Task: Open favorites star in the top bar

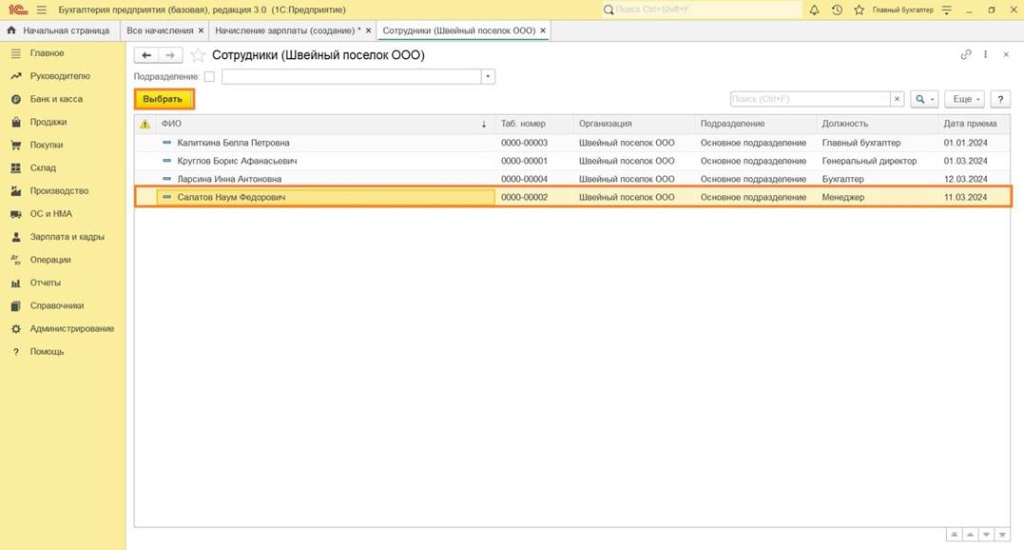Action: pyautogui.click(x=858, y=10)
